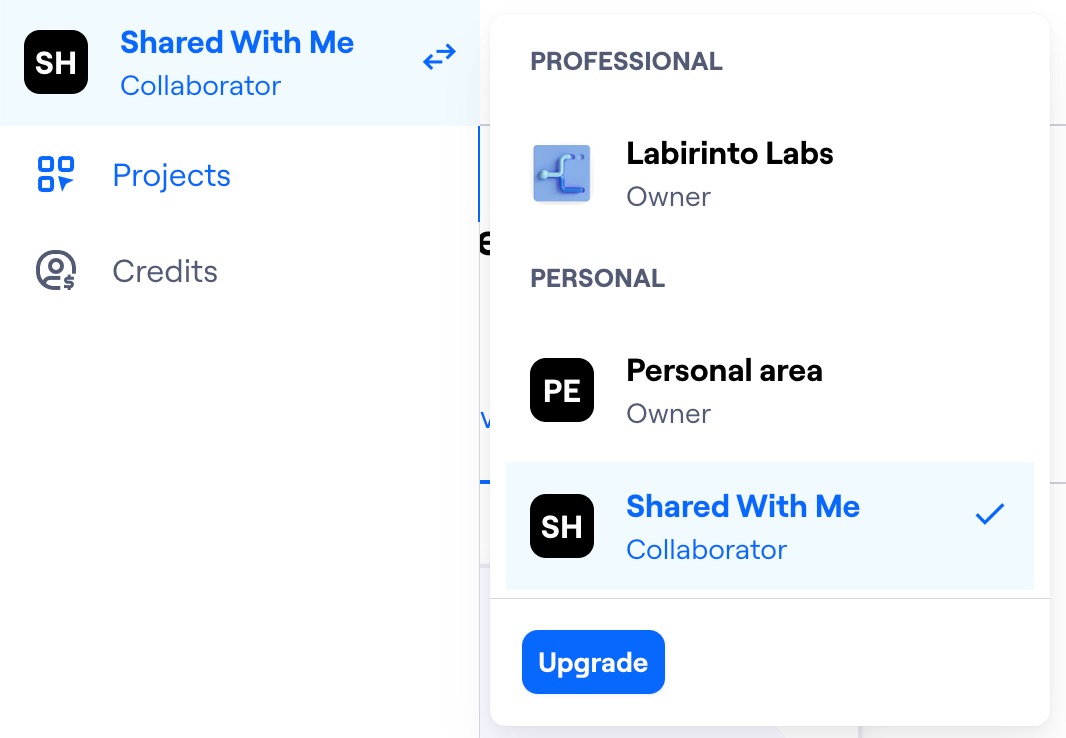Open Projects via its grid icon
This screenshot has width=1066, height=738.
coord(56,175)
